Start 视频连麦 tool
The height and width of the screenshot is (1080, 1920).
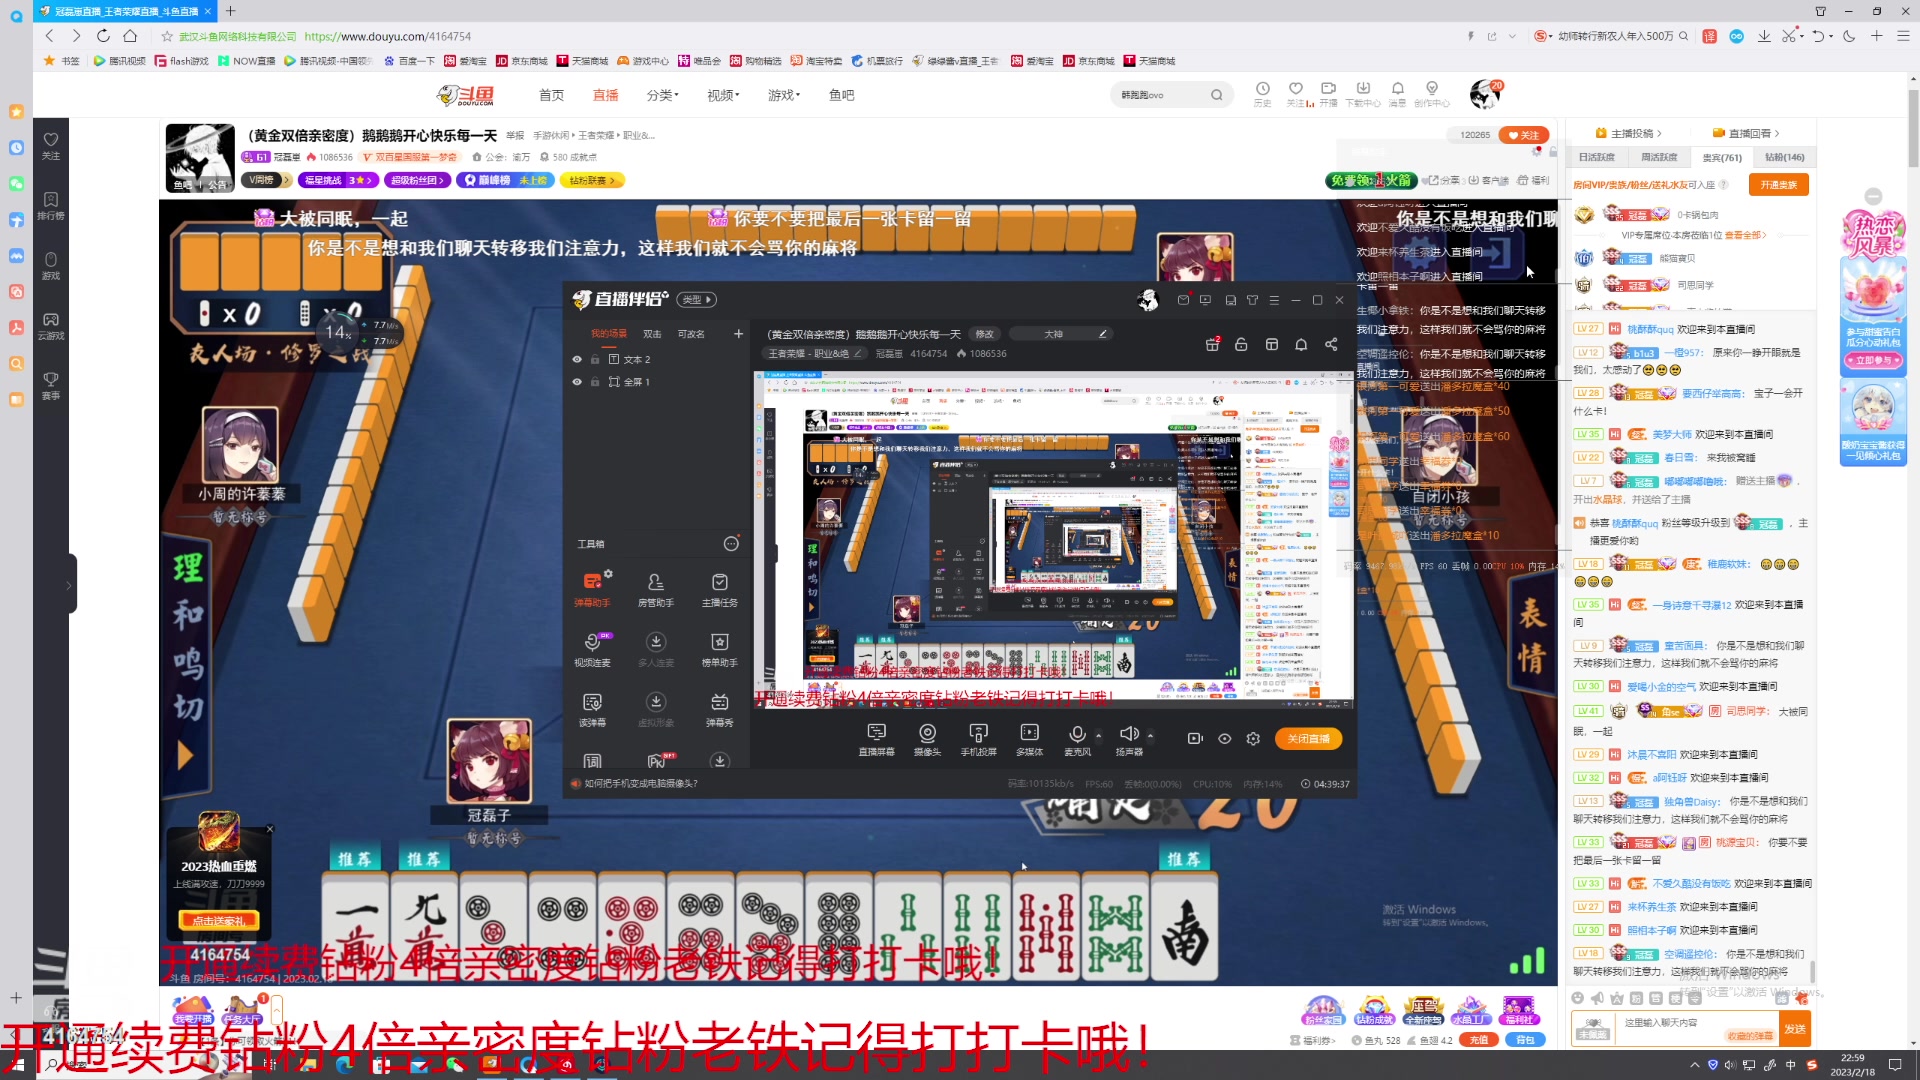[x=592, y=649]
